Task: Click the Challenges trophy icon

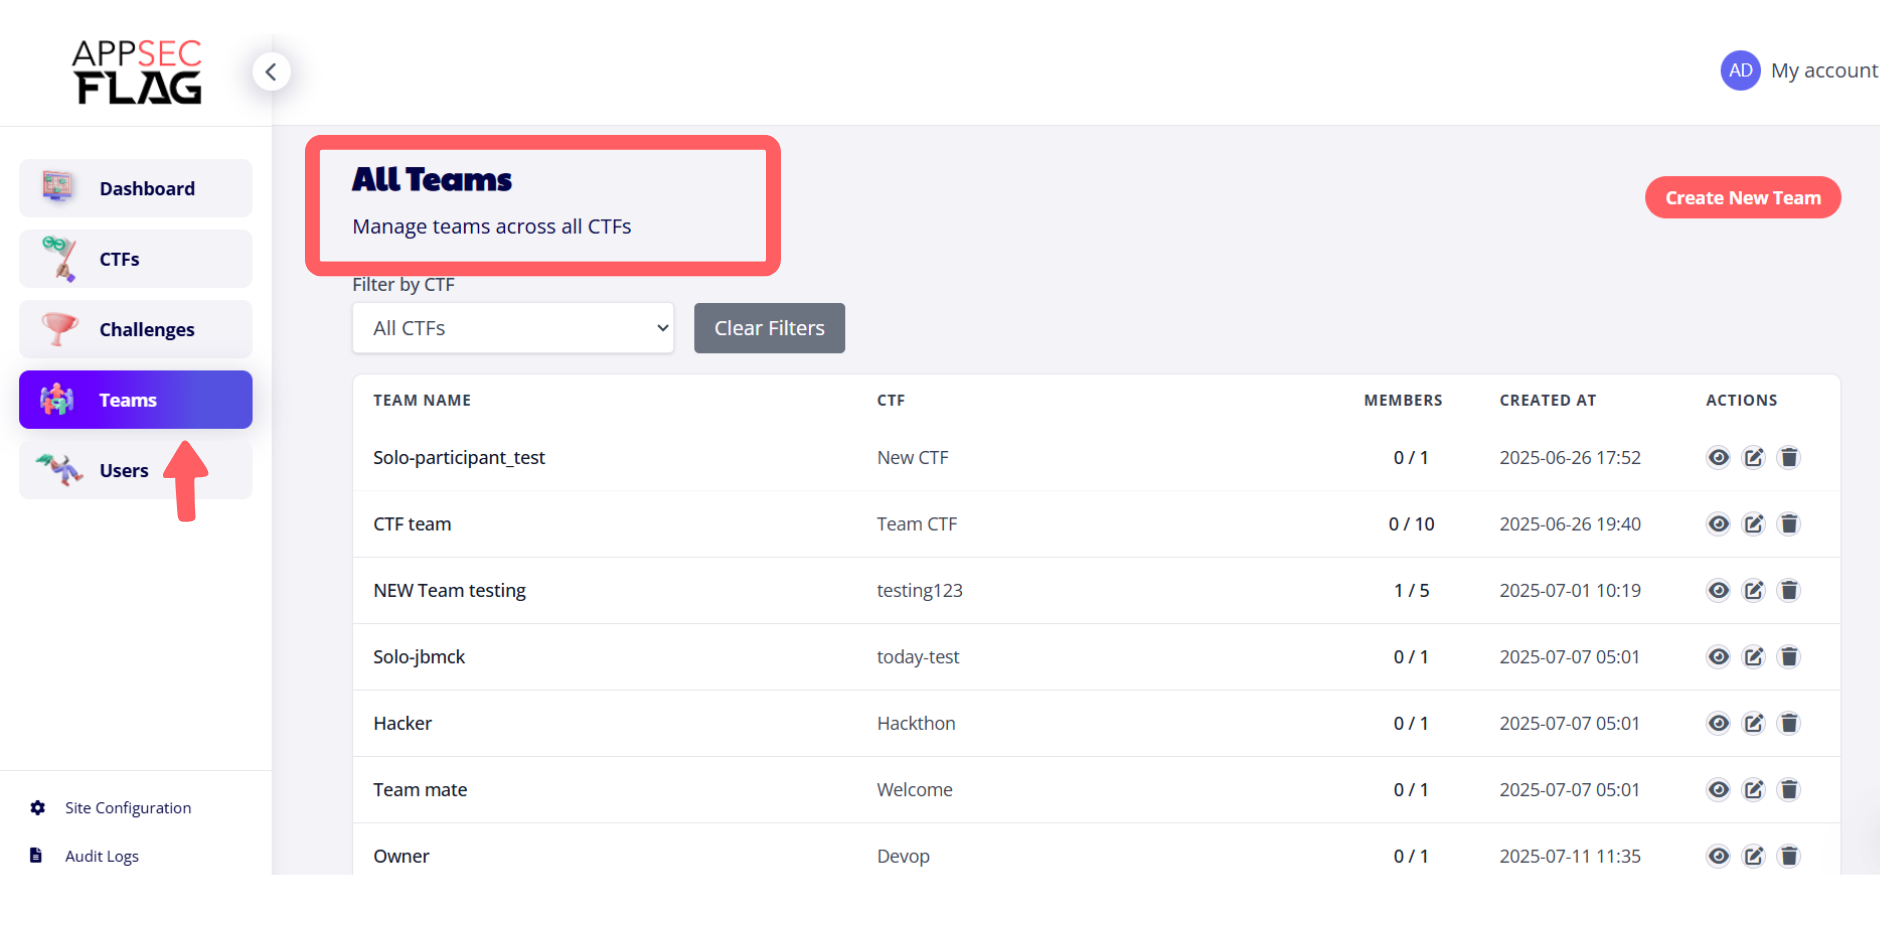Action: [x=57, y=328]
